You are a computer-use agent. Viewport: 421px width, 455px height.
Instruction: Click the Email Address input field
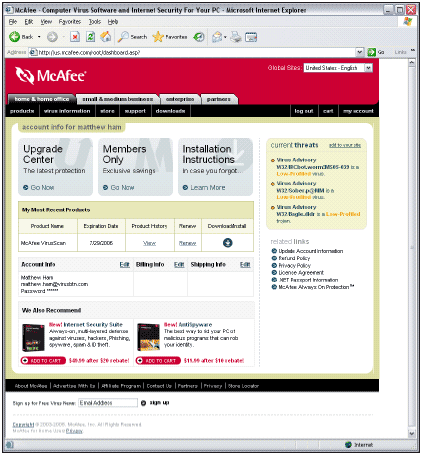point(108,403)
